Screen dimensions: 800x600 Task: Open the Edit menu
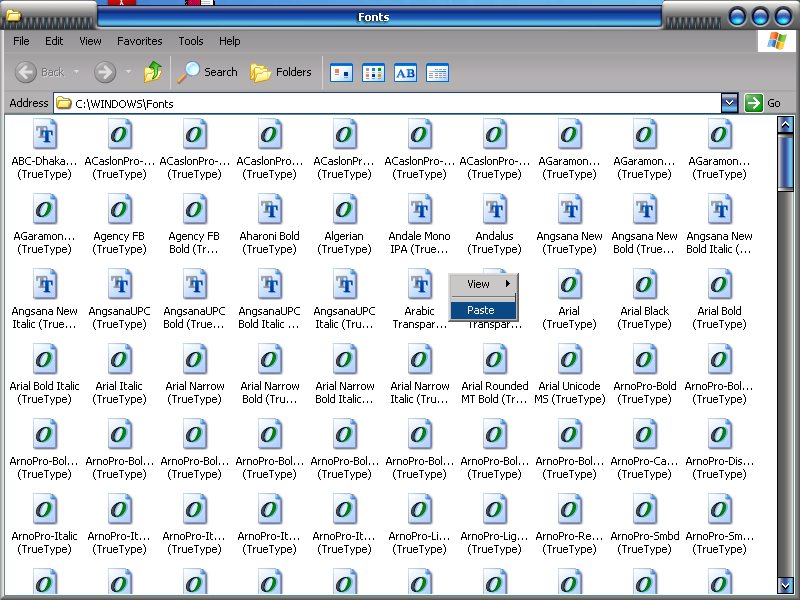54,41
